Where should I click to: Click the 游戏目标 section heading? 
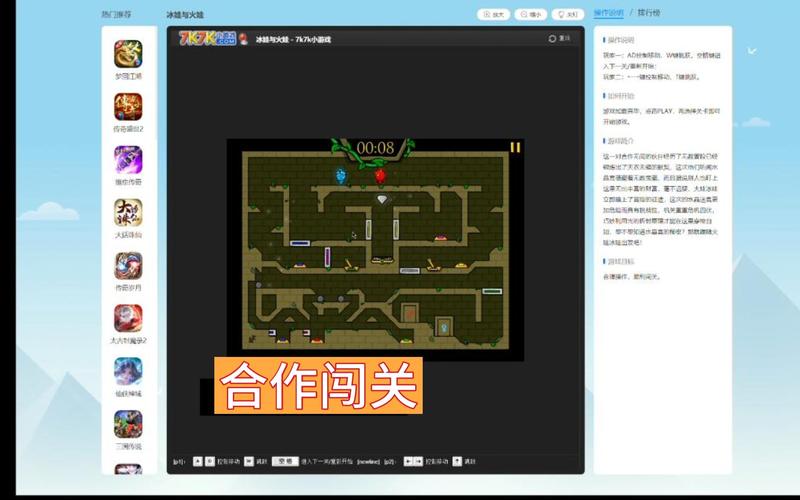620,261
